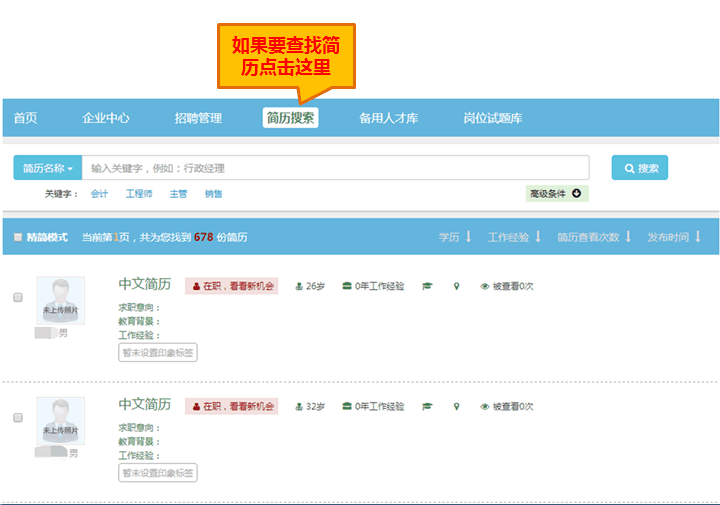Click the location pin icon in first resume
720x505 pixels.
click(456, 286)
